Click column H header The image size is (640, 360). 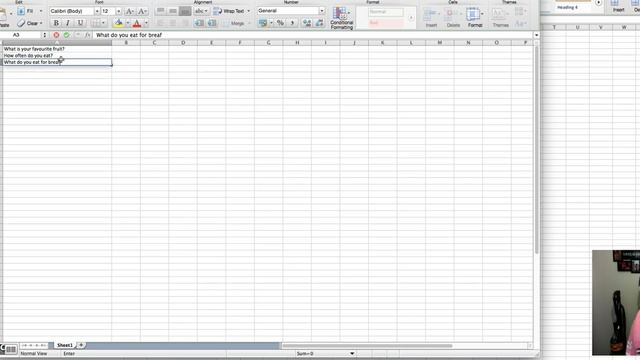[x=297, y=42]
